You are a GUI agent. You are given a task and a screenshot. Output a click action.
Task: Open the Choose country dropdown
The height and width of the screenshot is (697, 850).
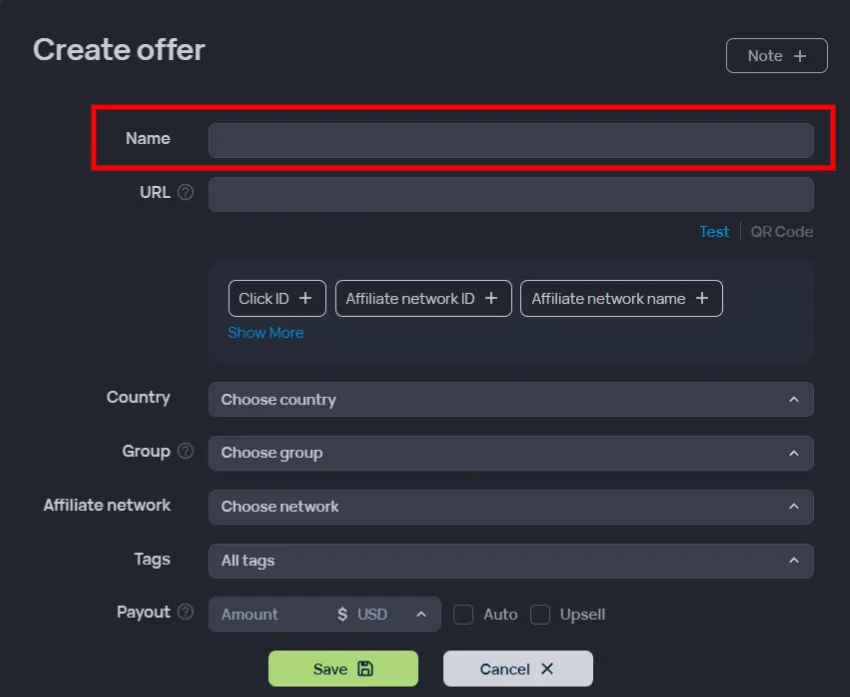pos(511,399)
